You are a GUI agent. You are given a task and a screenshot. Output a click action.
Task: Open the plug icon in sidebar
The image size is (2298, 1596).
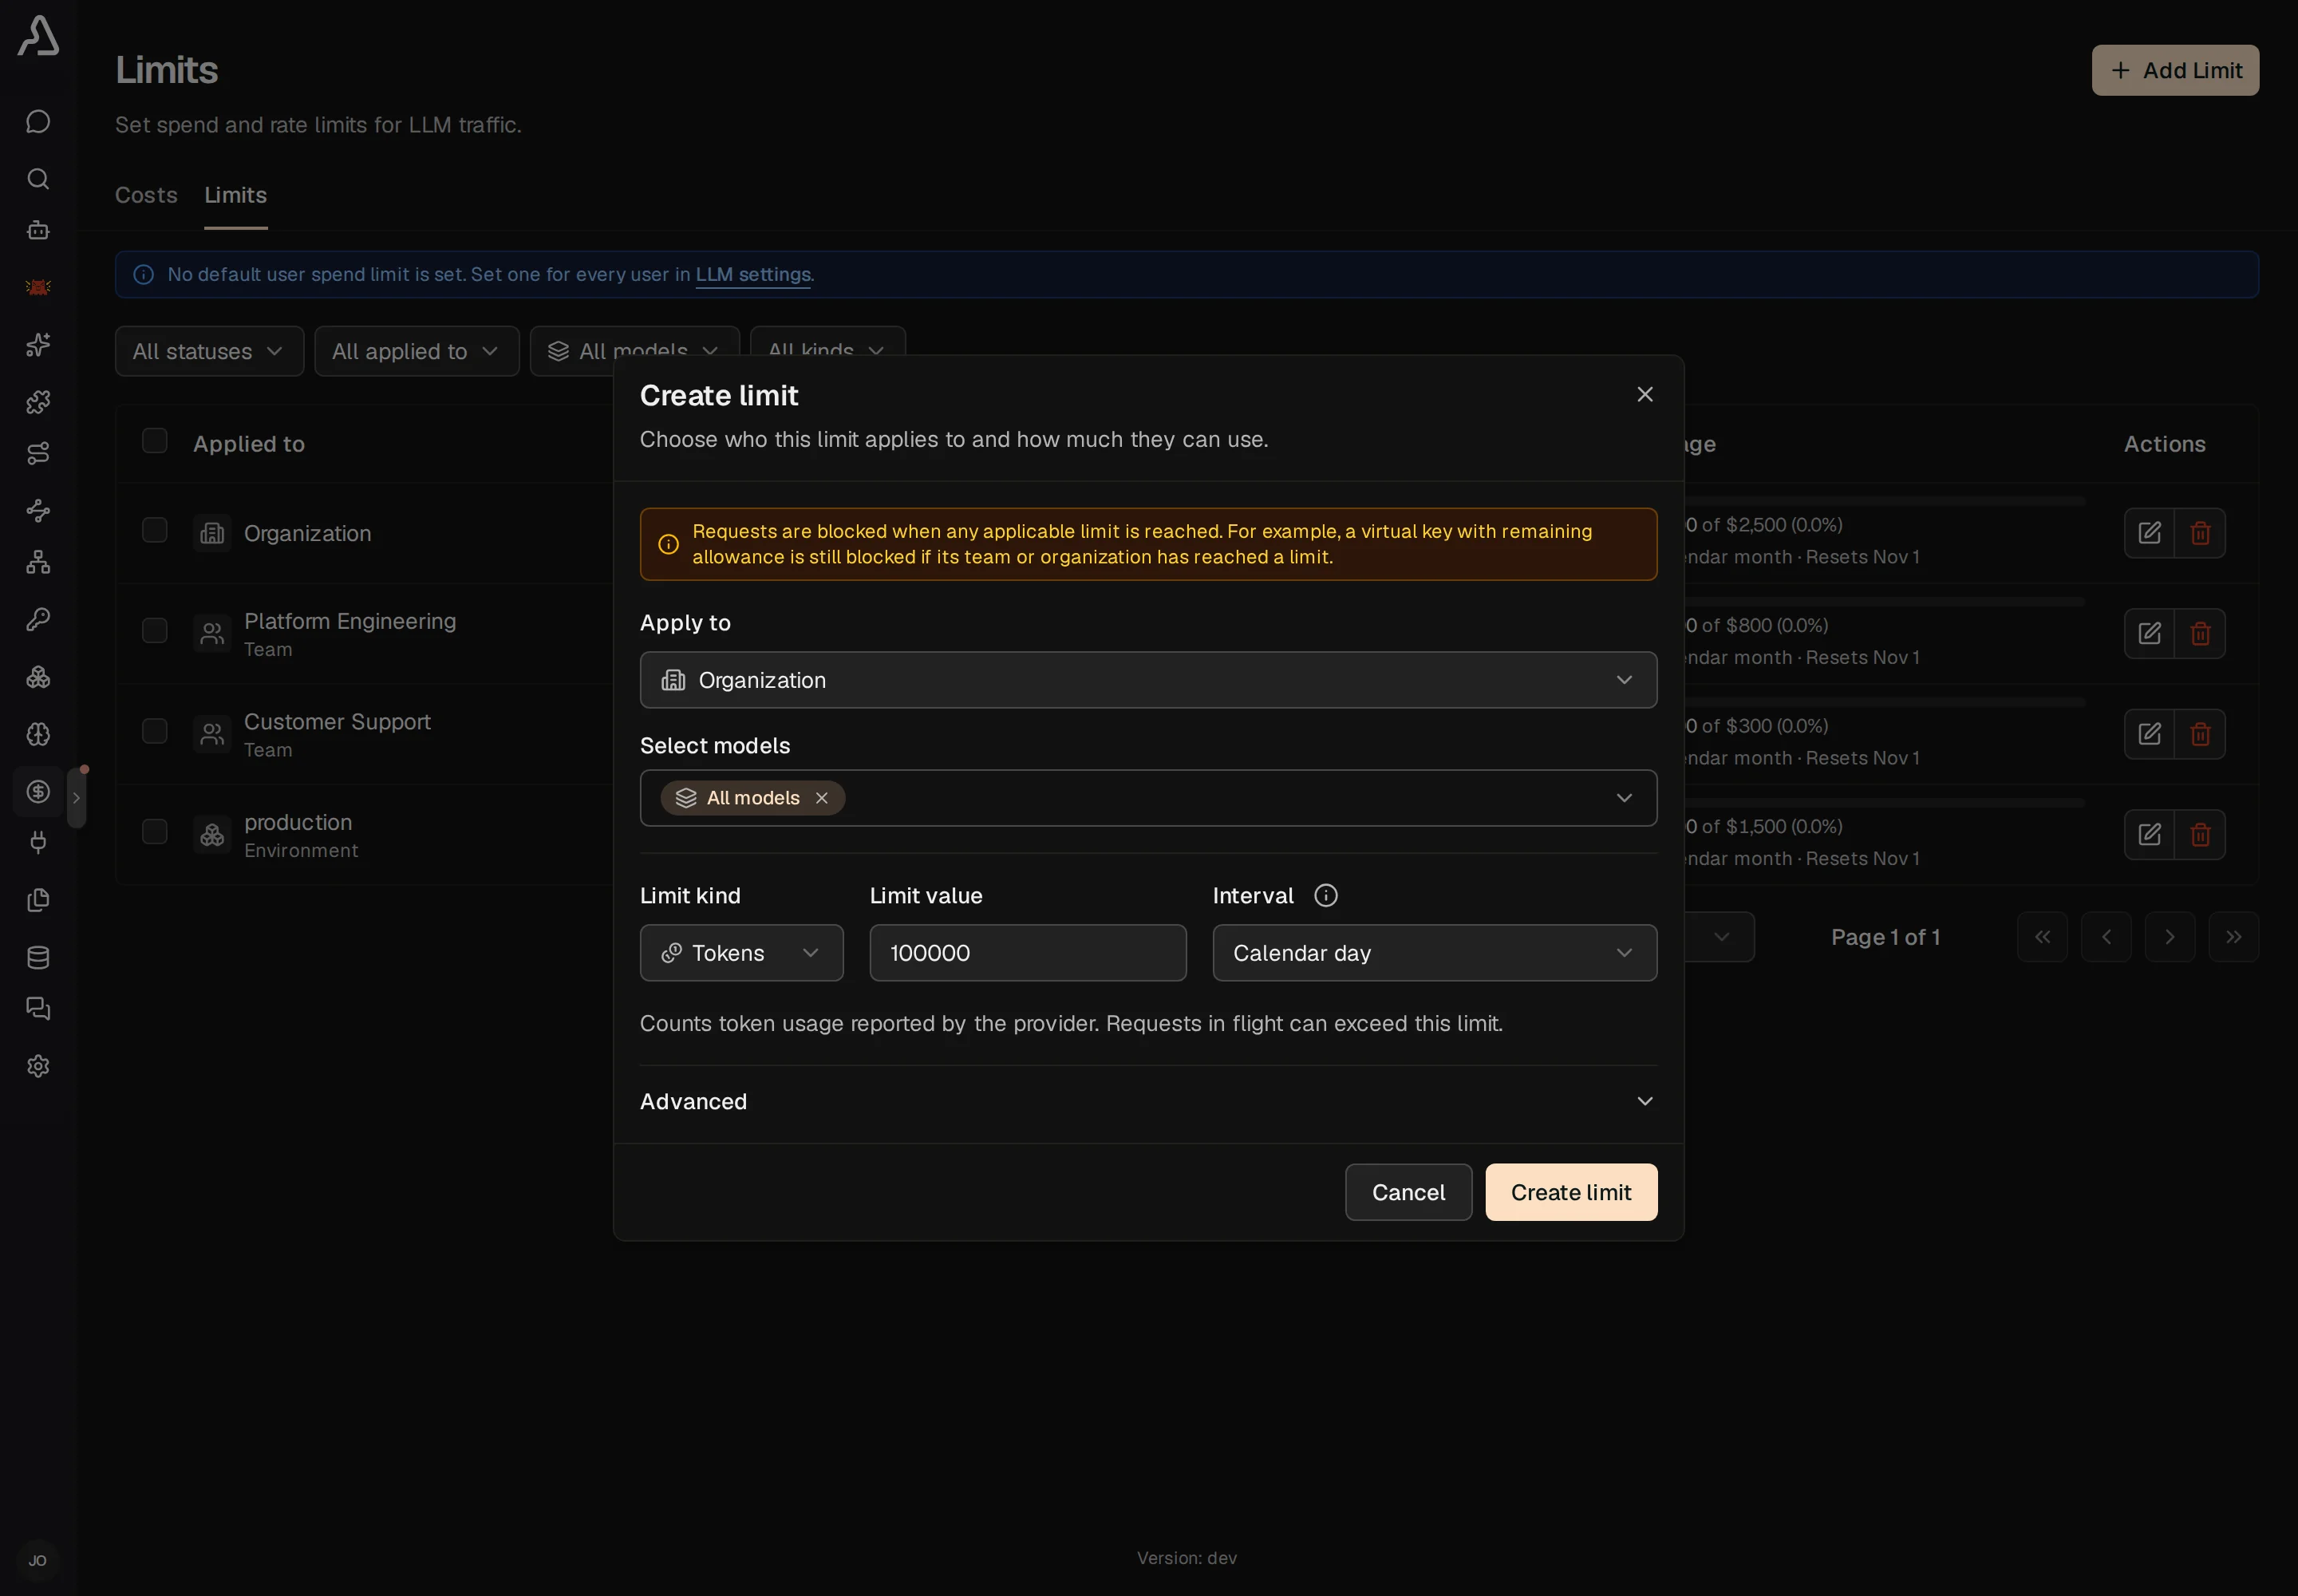pyautogui.click(x=38, y=843)
